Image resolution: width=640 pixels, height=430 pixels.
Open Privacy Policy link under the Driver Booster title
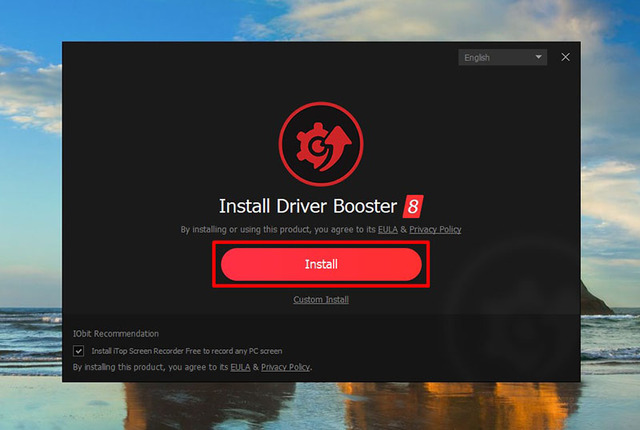(435, 229)
